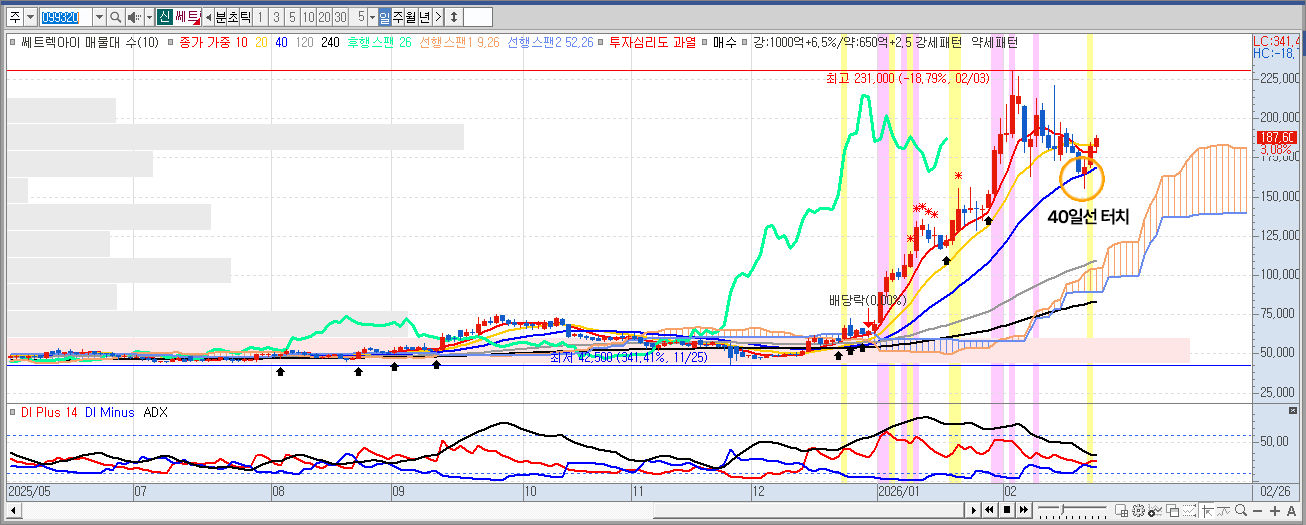Select the 일 (daily) chart period

click(385, 17)
